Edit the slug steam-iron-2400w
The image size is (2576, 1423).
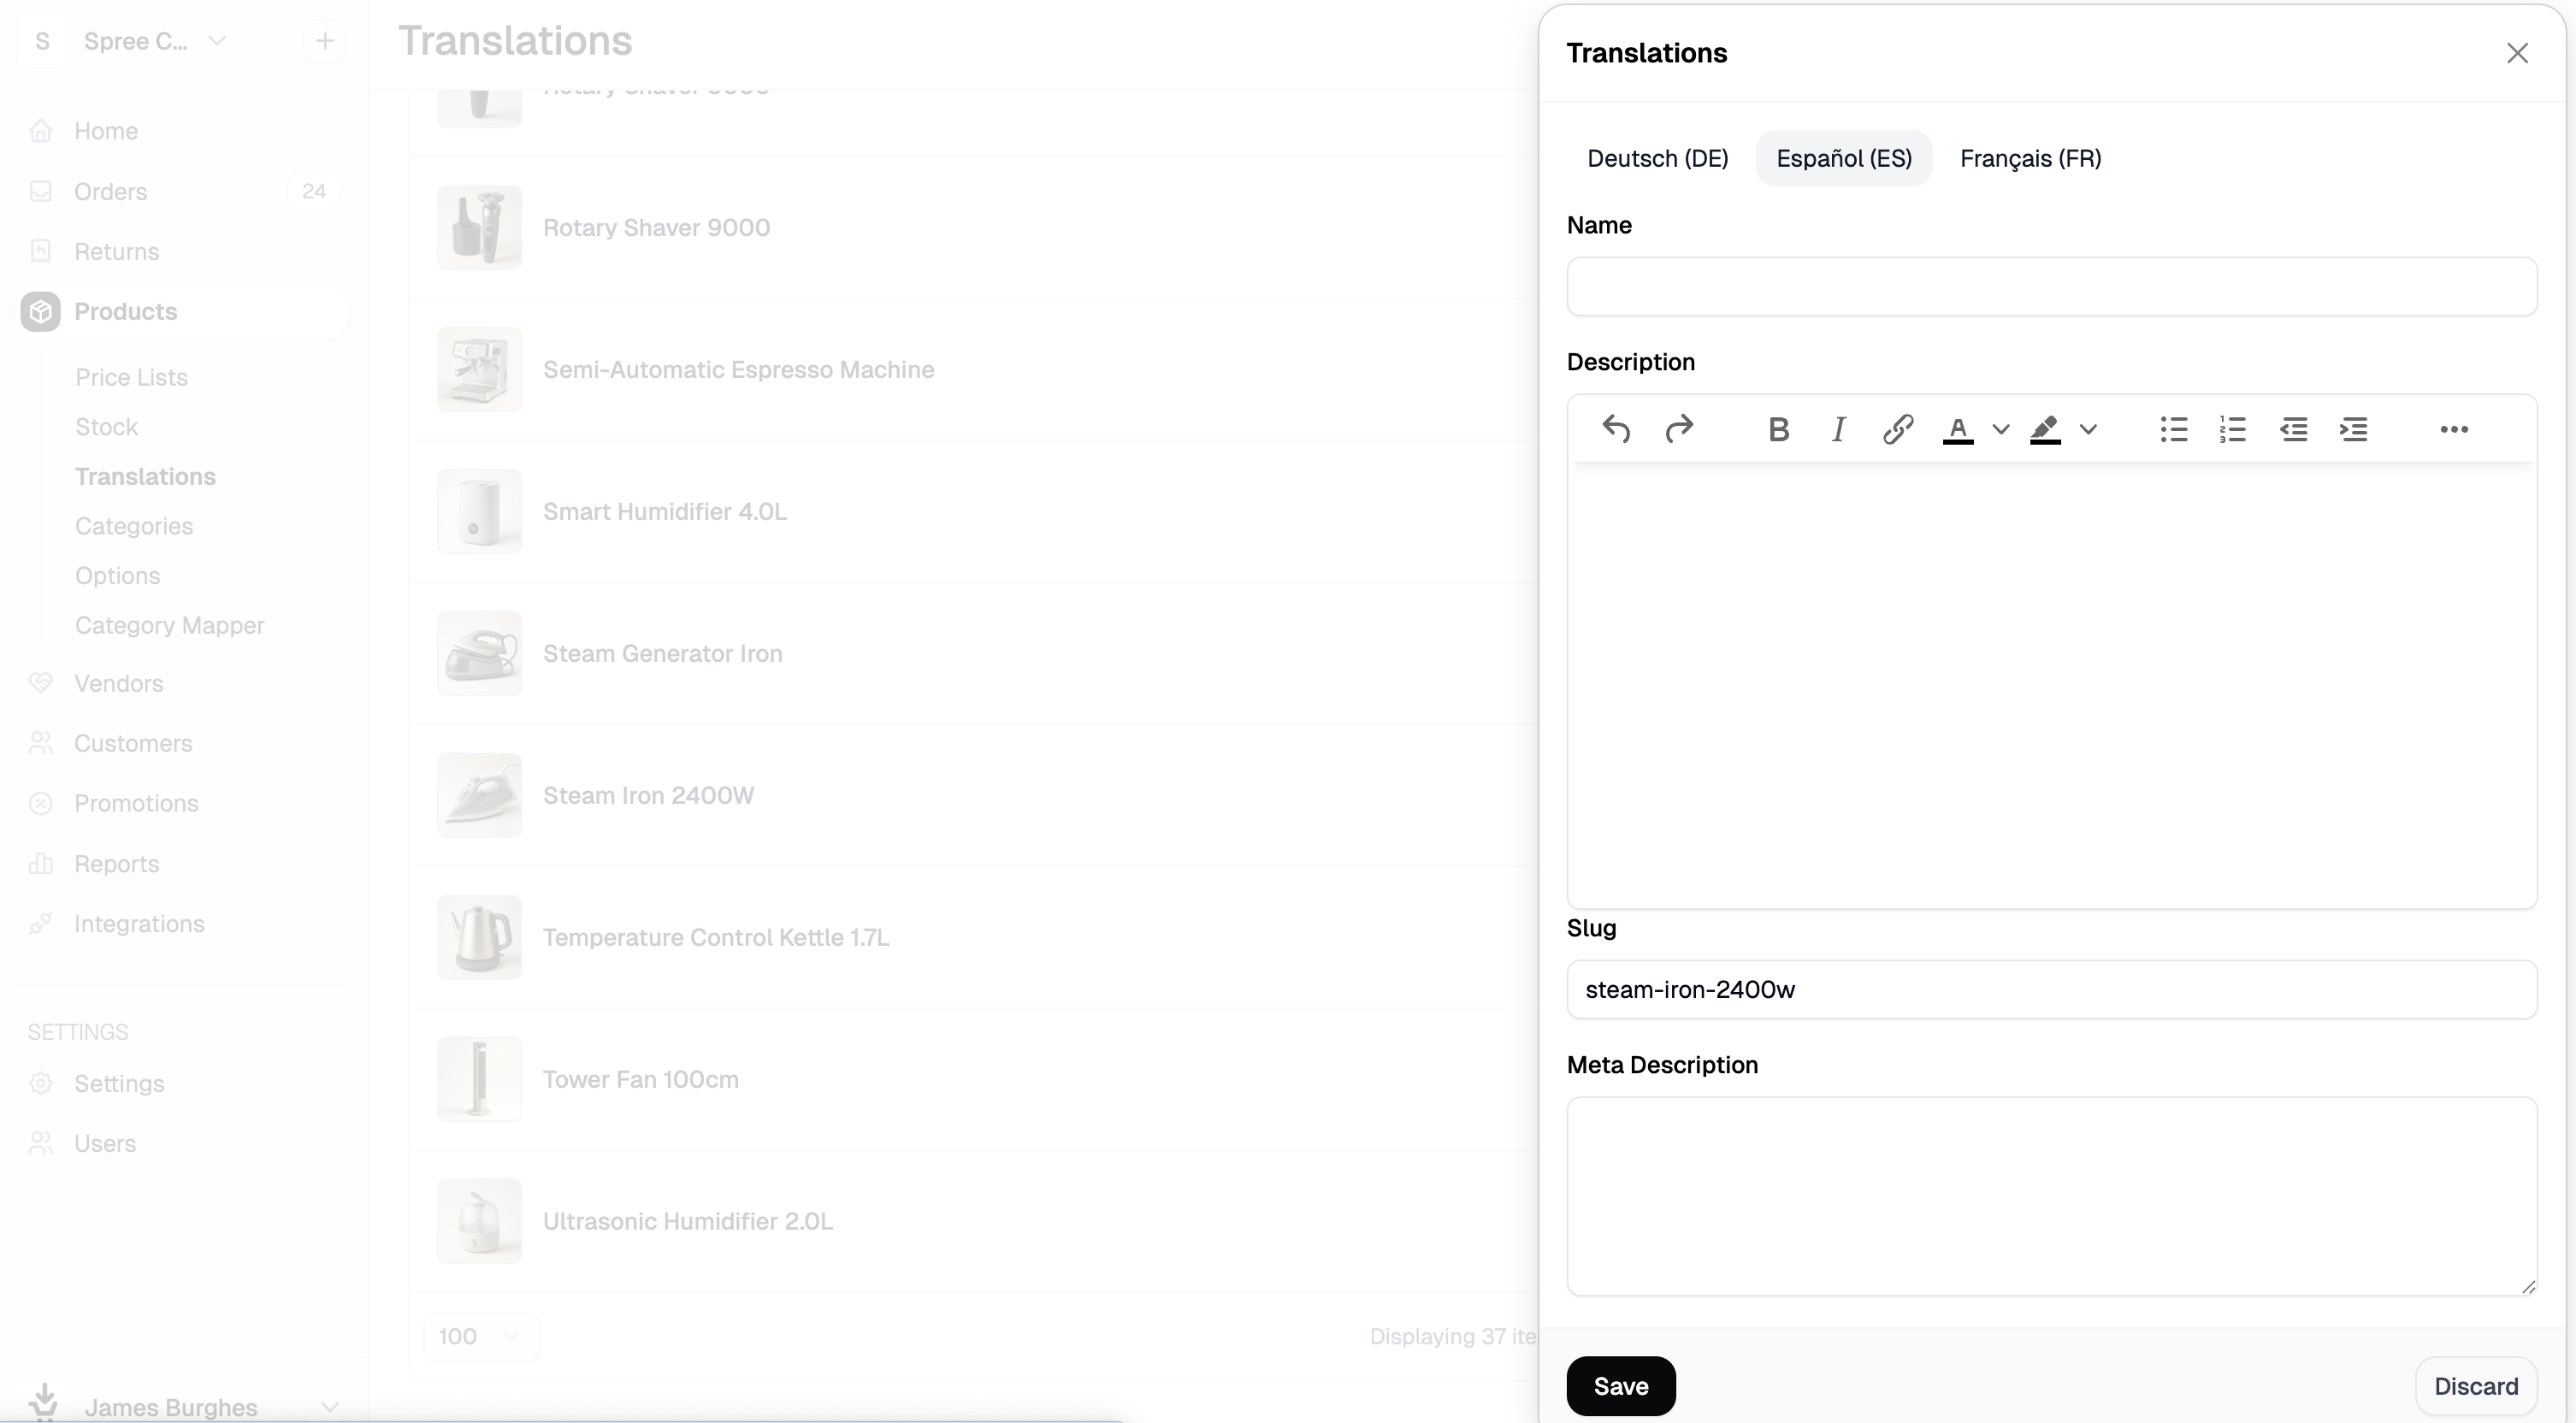[x=2051, y=990]
